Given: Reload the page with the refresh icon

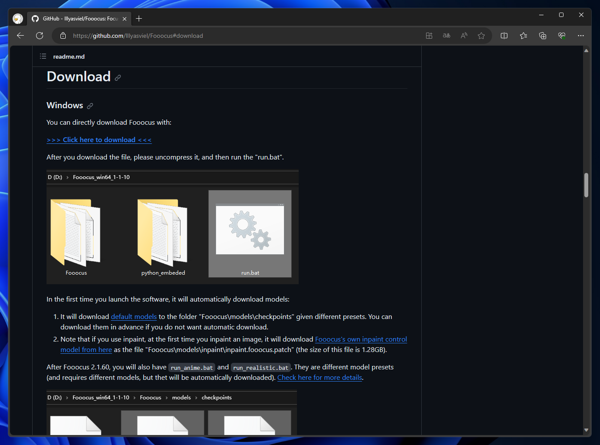Looking at the screenshot, I should pos(39,36).
